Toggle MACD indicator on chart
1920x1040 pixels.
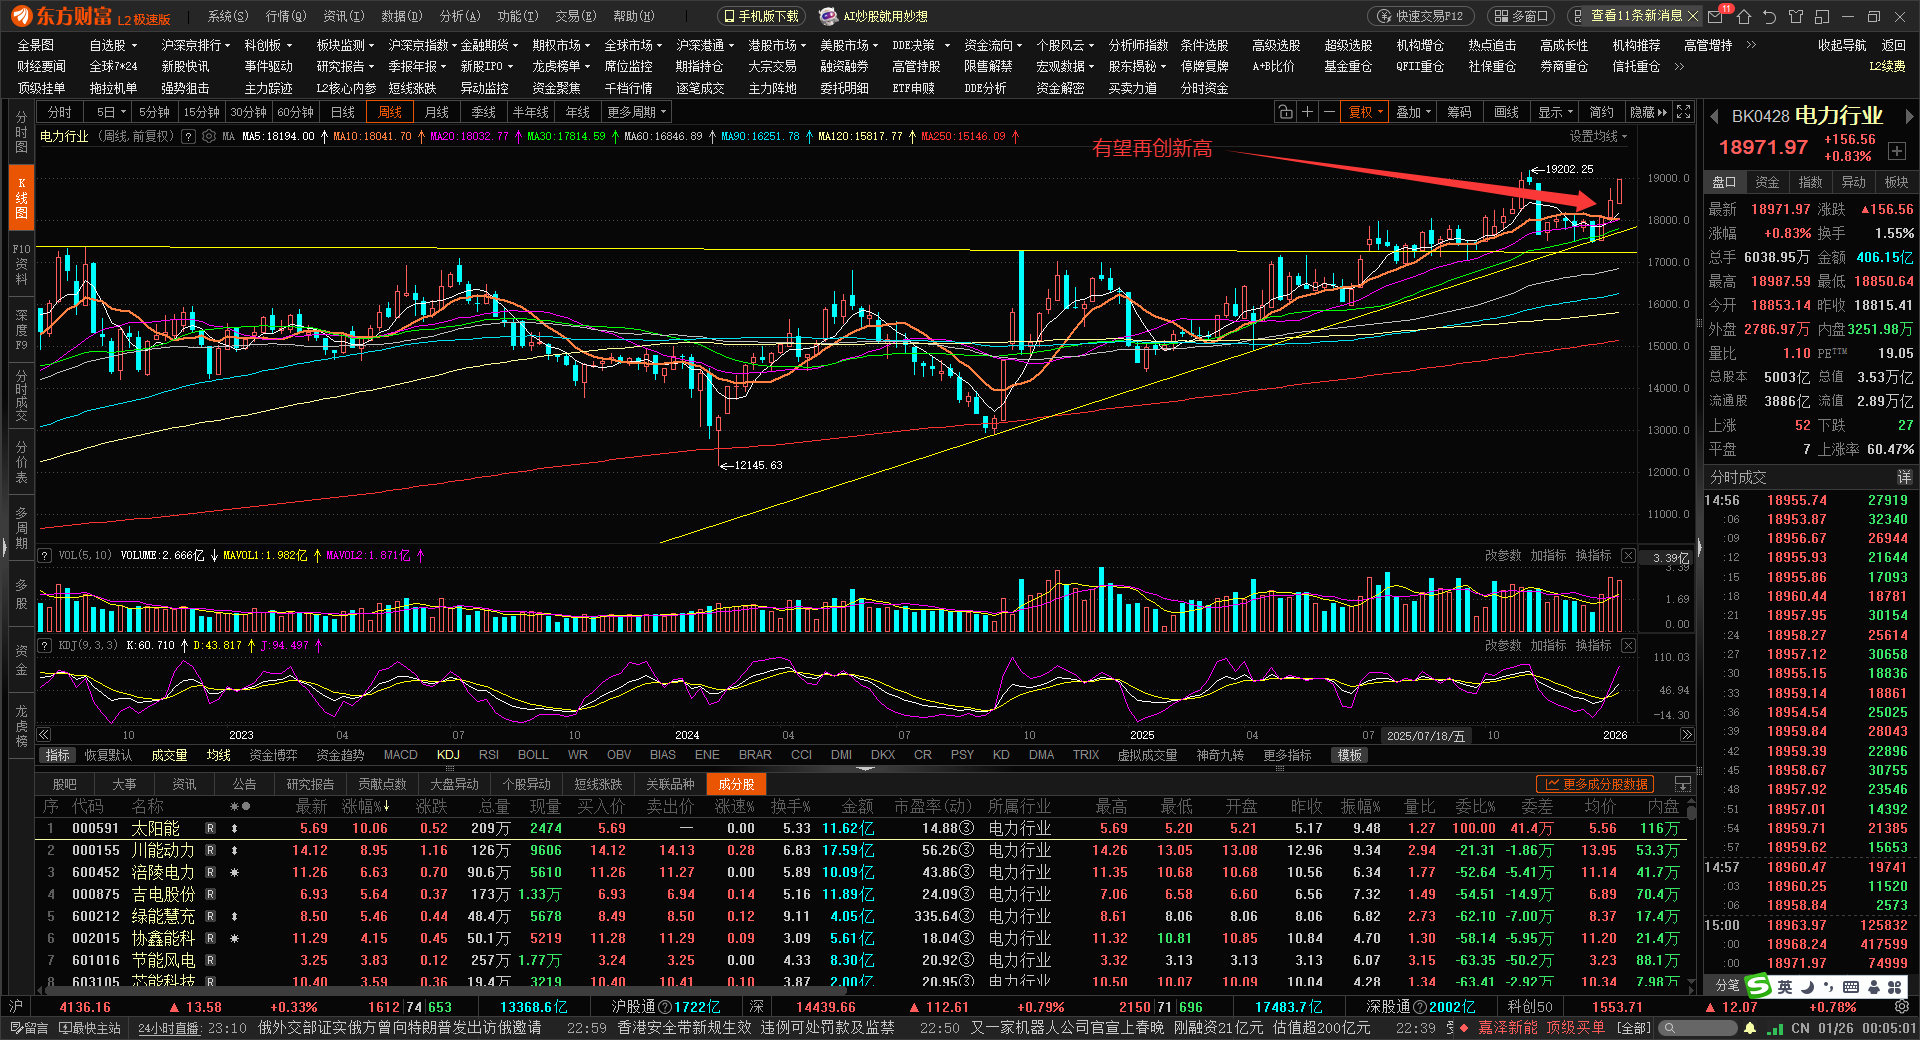coord(400,755)
